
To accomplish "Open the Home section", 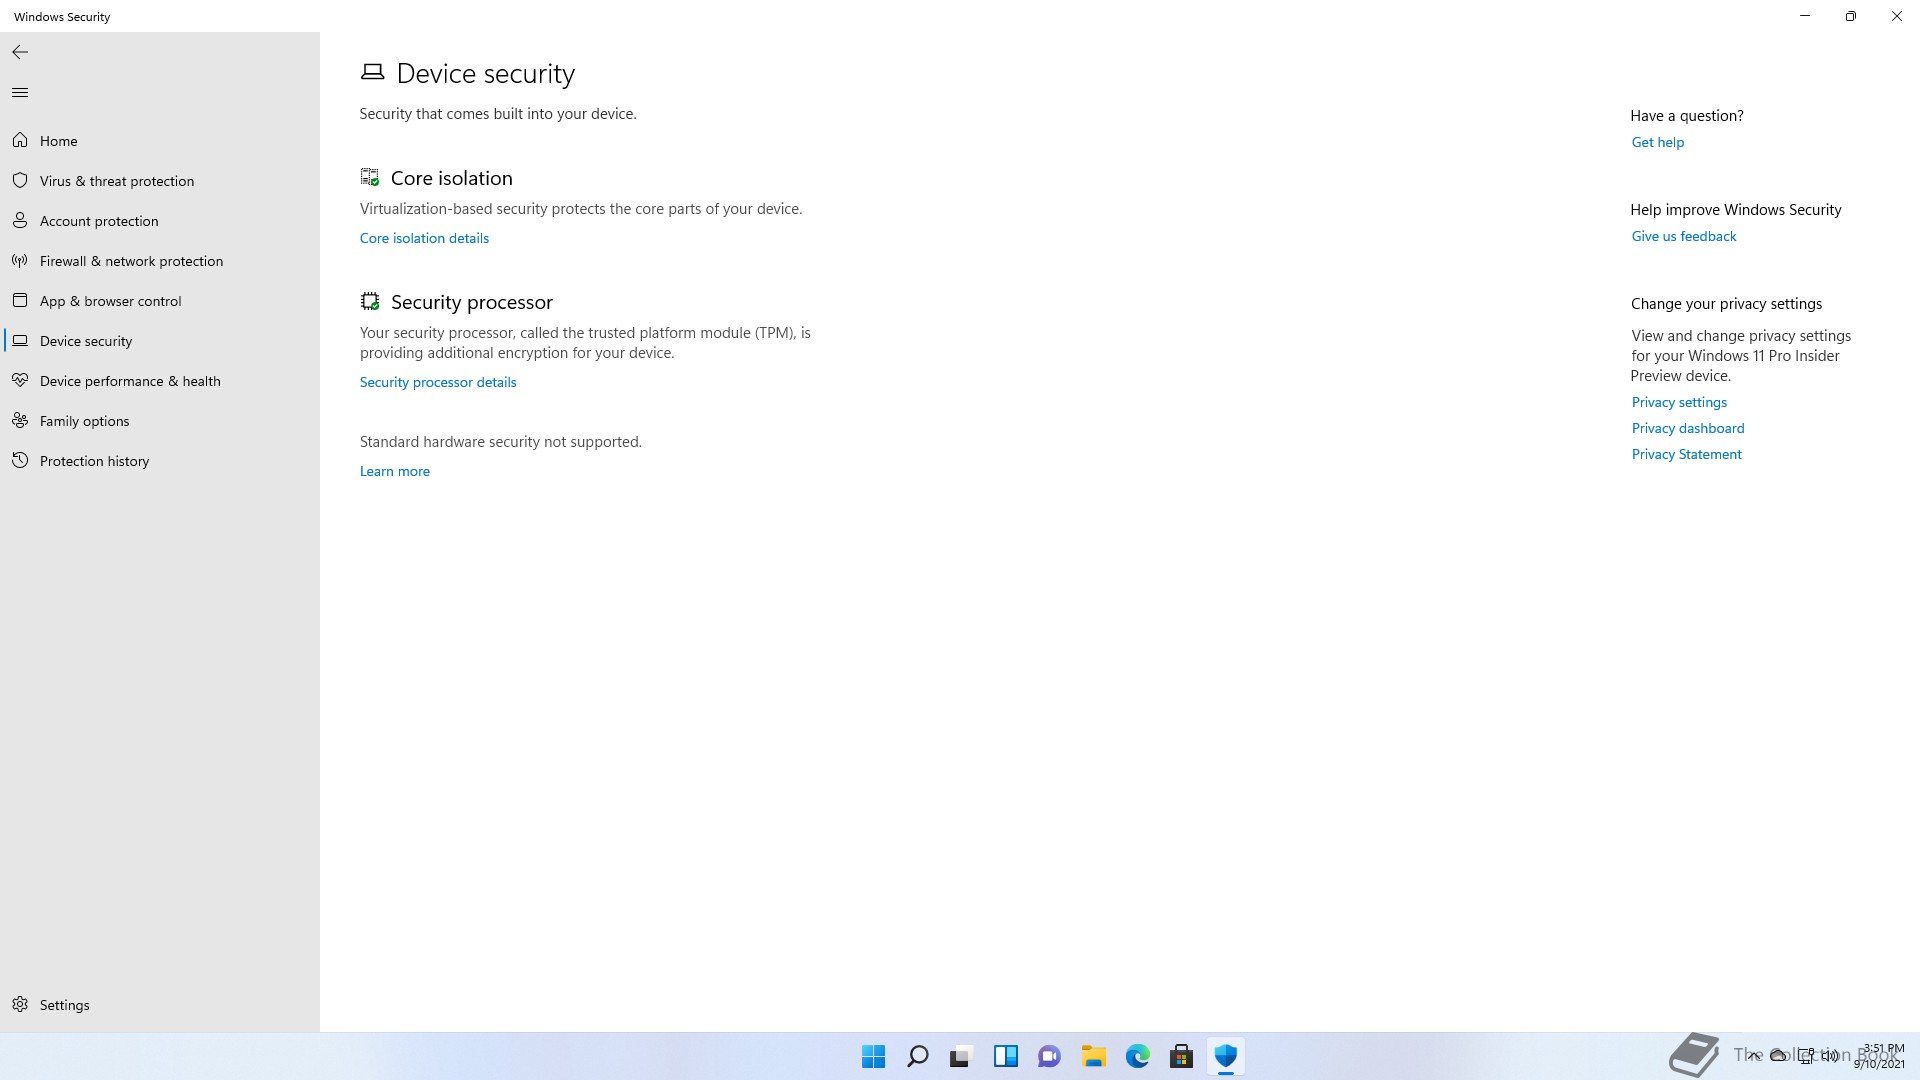I will coord(160,141).
